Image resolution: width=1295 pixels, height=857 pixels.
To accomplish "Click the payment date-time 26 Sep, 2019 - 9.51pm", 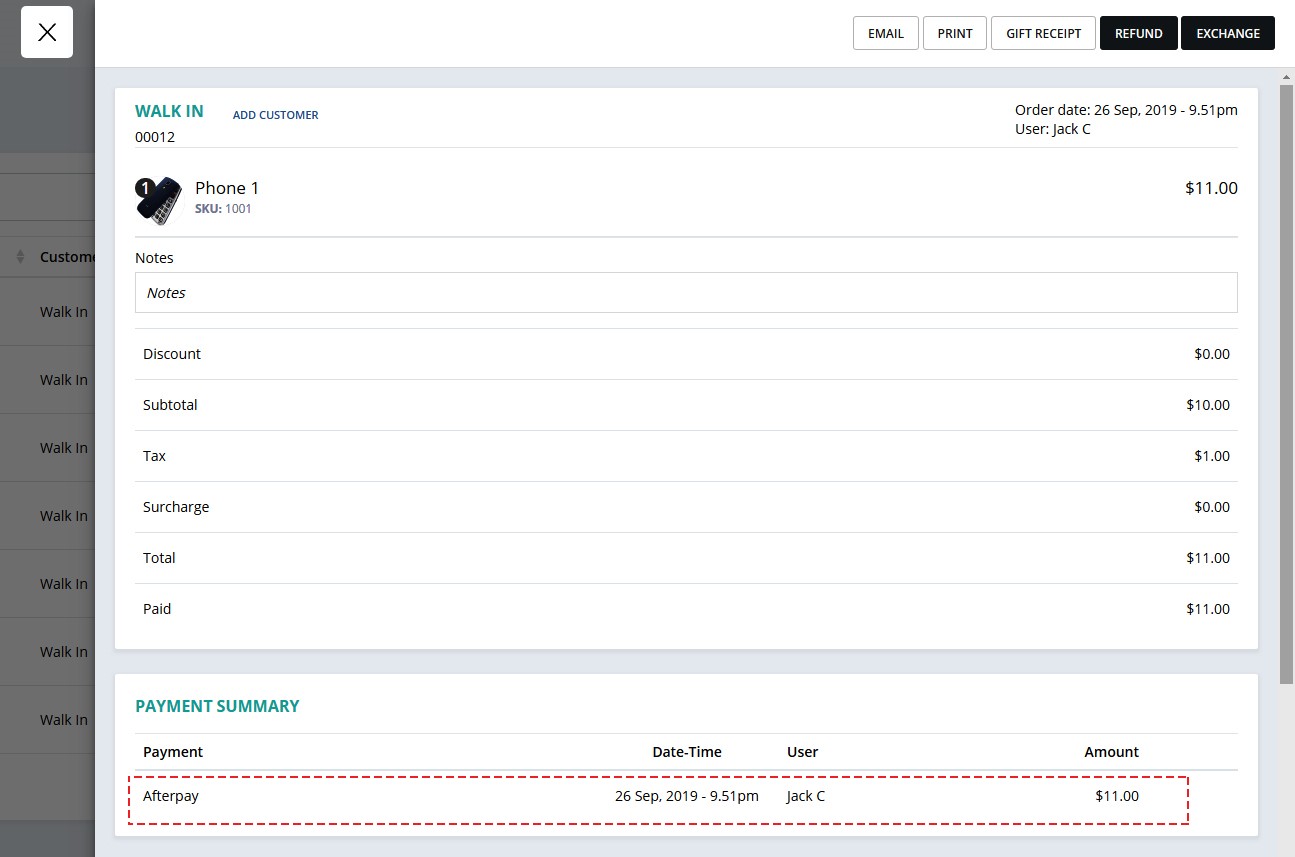I will (x=687, y=796).
